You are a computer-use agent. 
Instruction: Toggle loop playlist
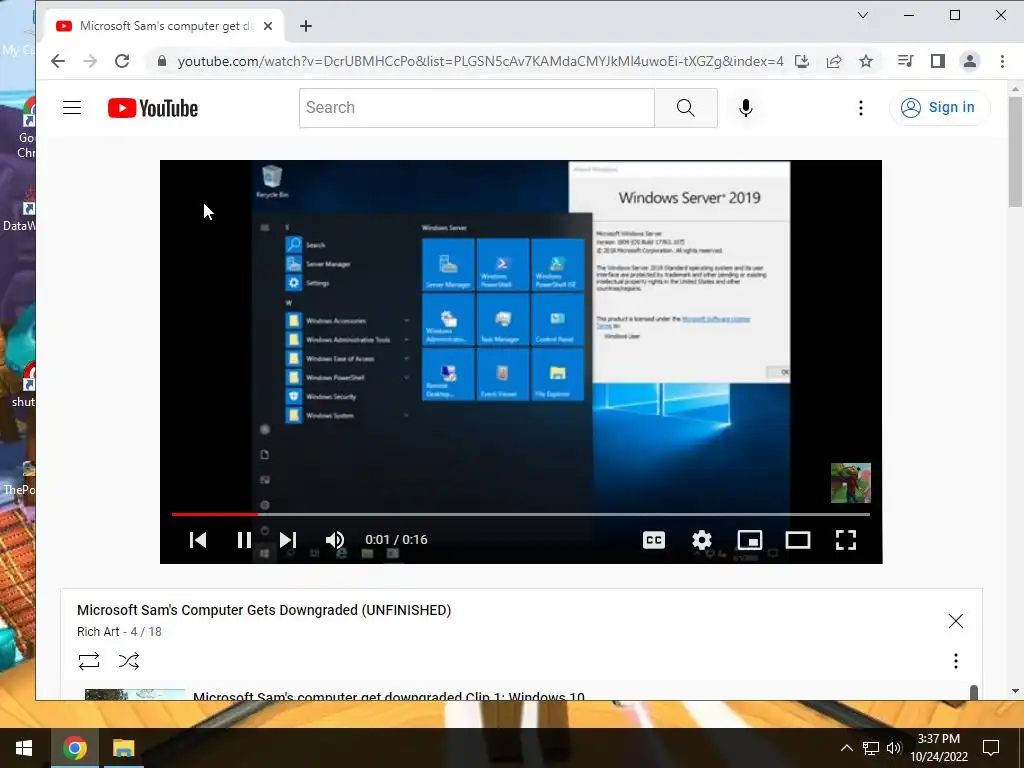click(89, 661)
